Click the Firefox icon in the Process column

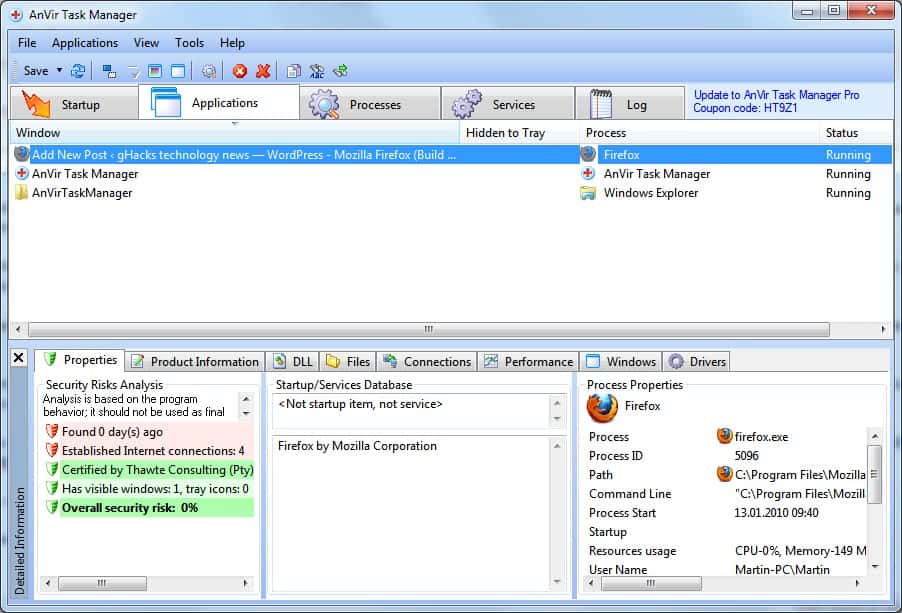(x=588, y=154)
